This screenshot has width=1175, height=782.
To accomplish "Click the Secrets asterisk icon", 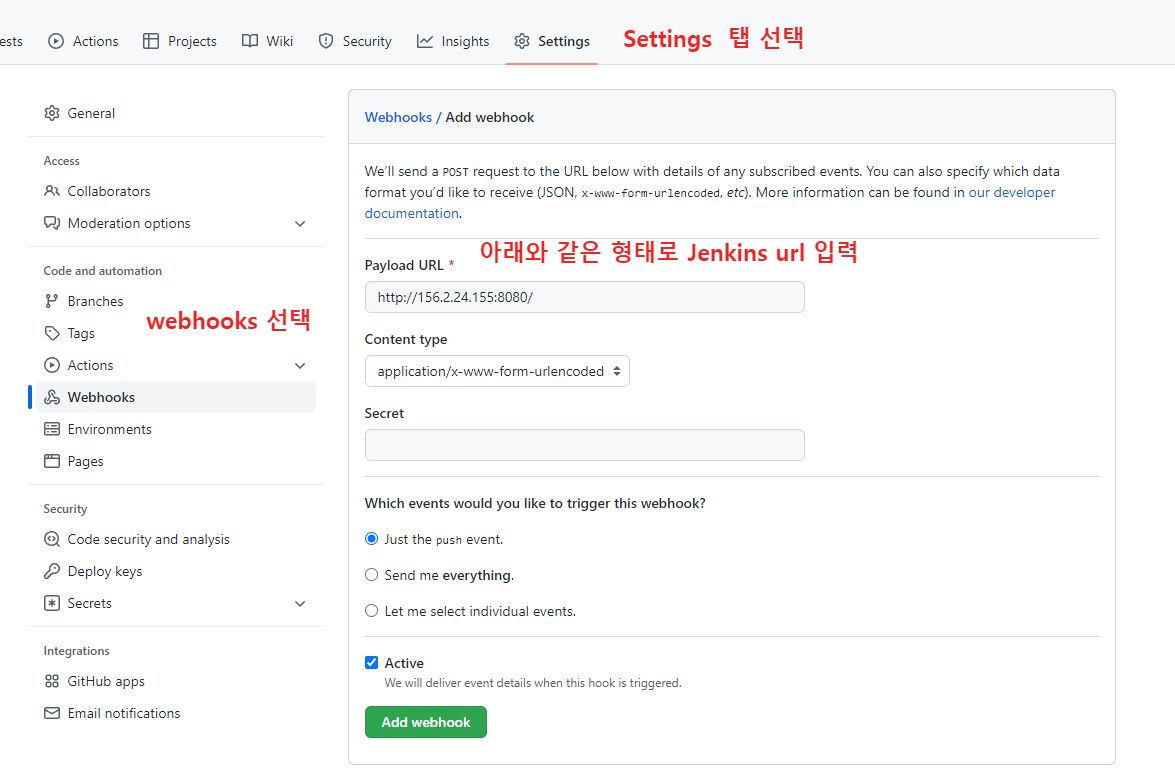I will click(52, 603).
